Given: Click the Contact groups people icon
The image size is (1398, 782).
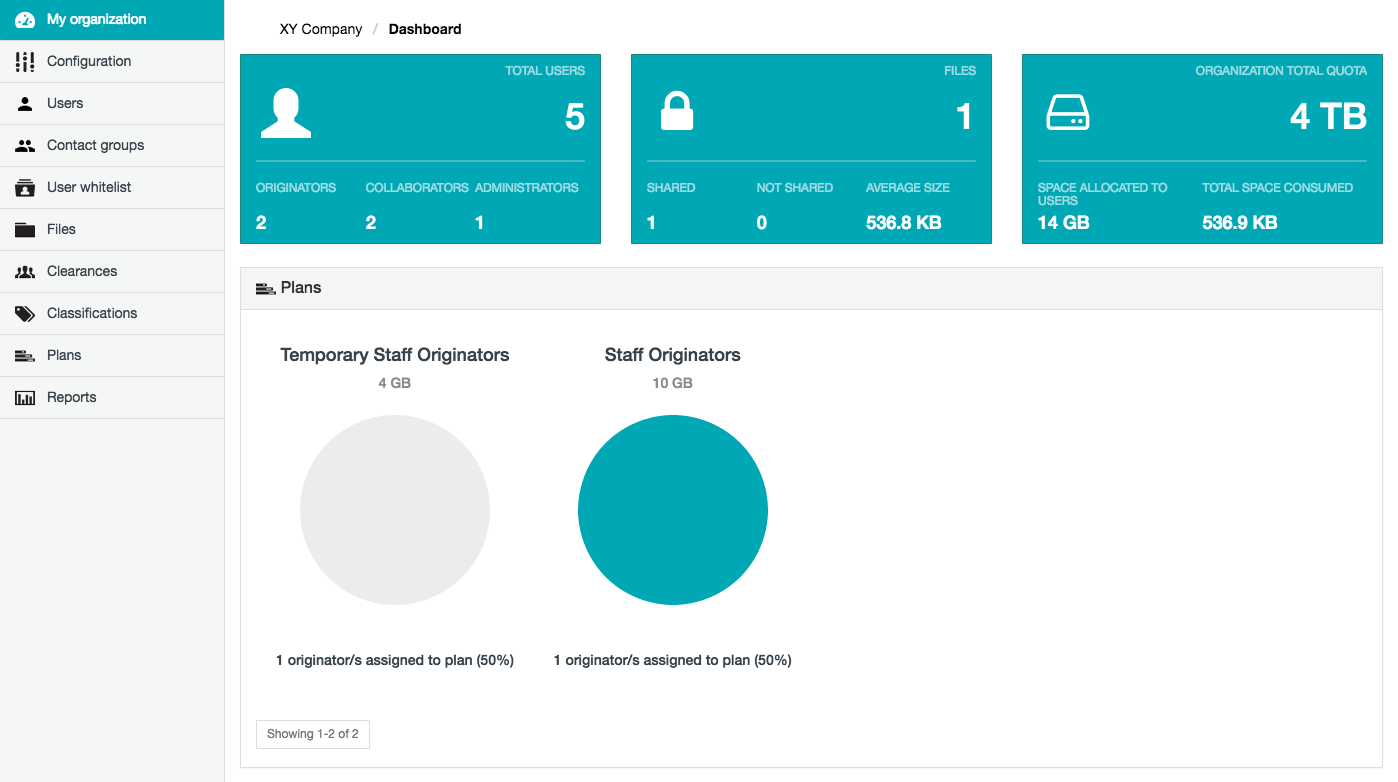Looking at the screenshot, I should (x=25, y=146).
